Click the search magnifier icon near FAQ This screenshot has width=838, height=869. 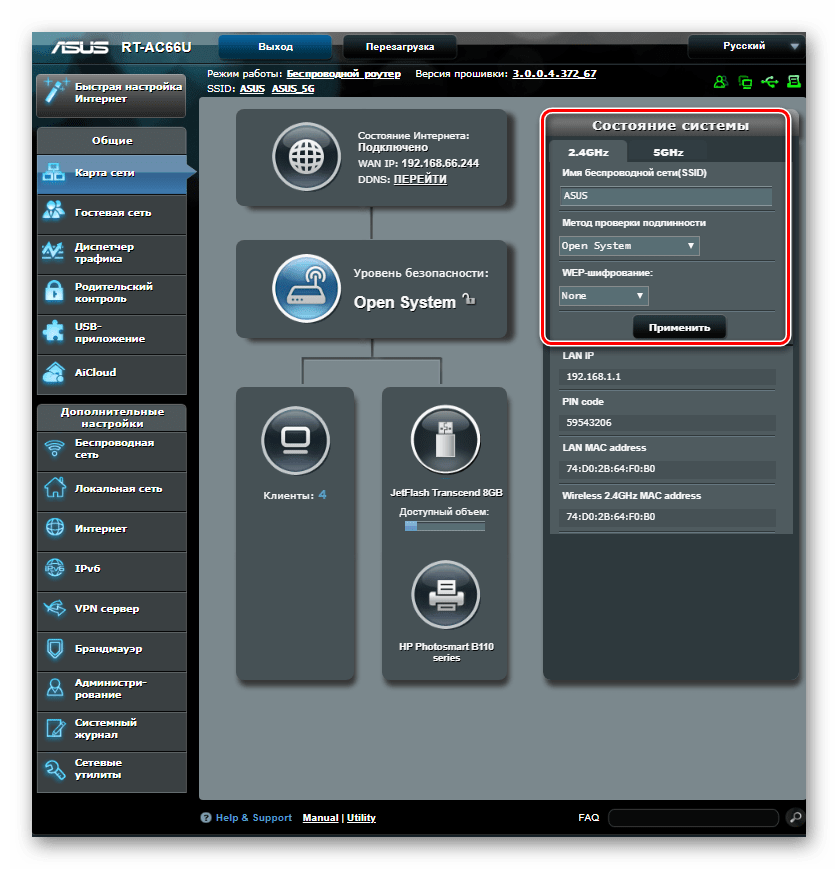pos(794,817)
